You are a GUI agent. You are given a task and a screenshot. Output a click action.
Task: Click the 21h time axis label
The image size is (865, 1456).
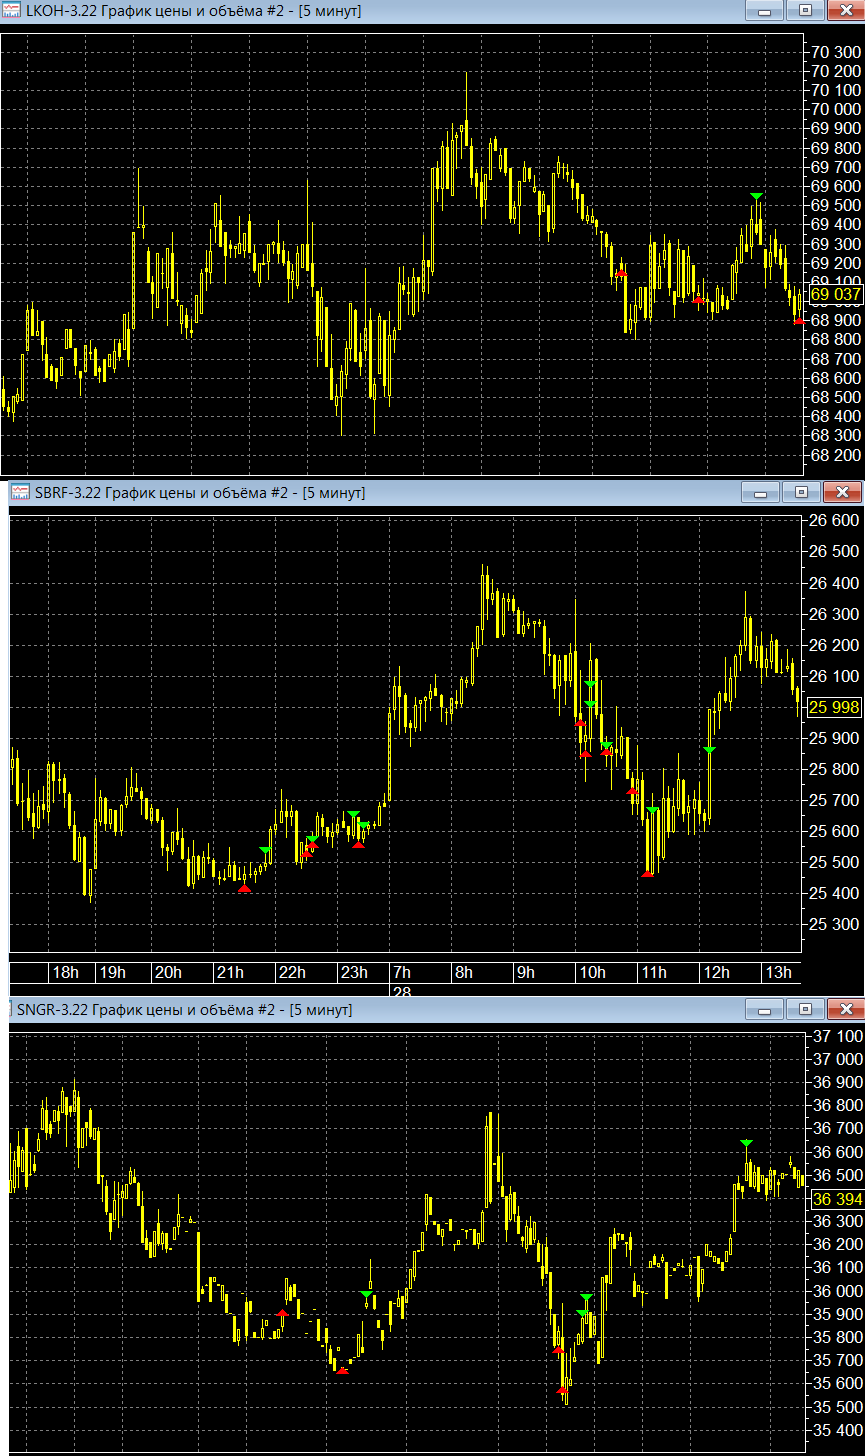click(231, 972)
